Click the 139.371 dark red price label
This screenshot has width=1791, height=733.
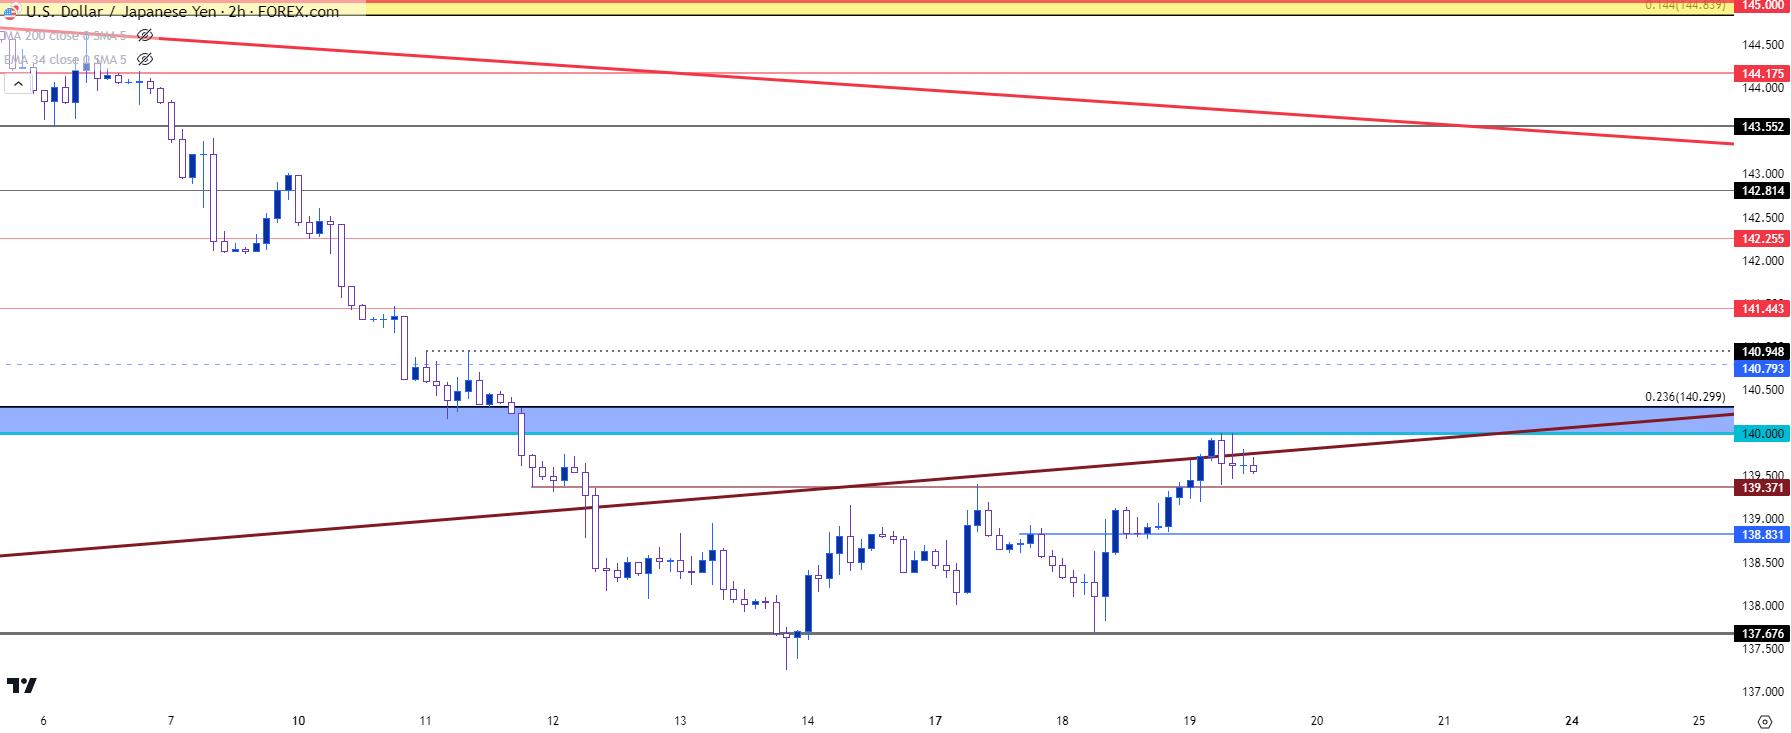tap(1762, 487)
